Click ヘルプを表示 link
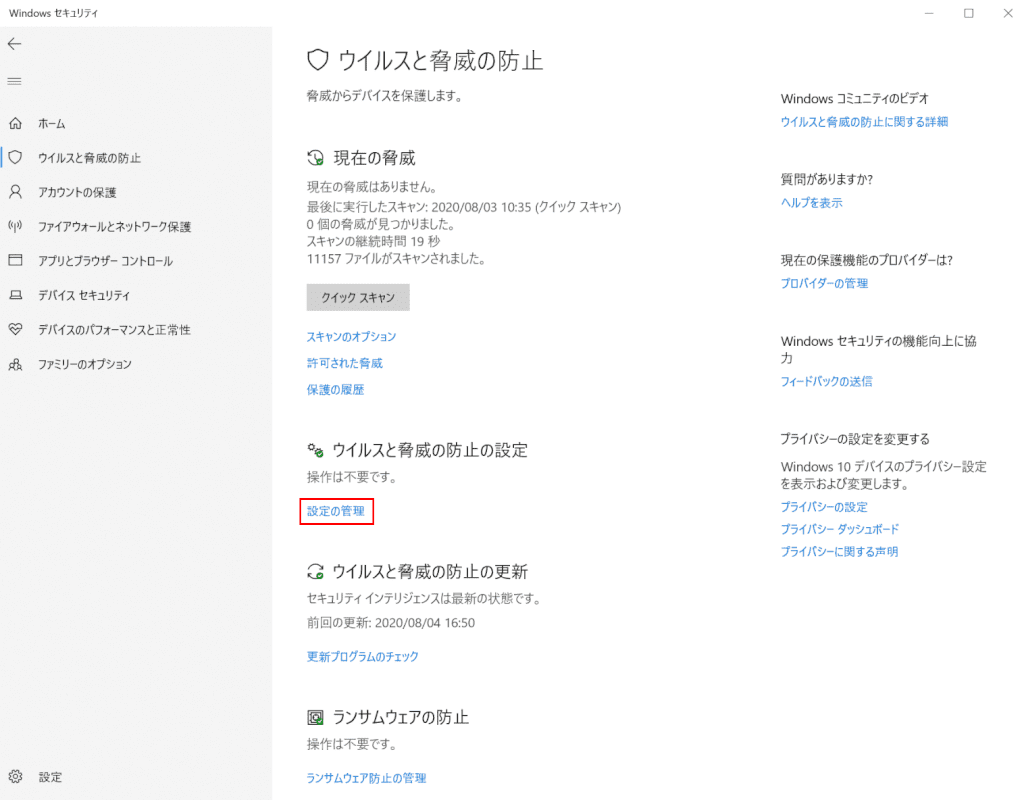 pos(811,203)
